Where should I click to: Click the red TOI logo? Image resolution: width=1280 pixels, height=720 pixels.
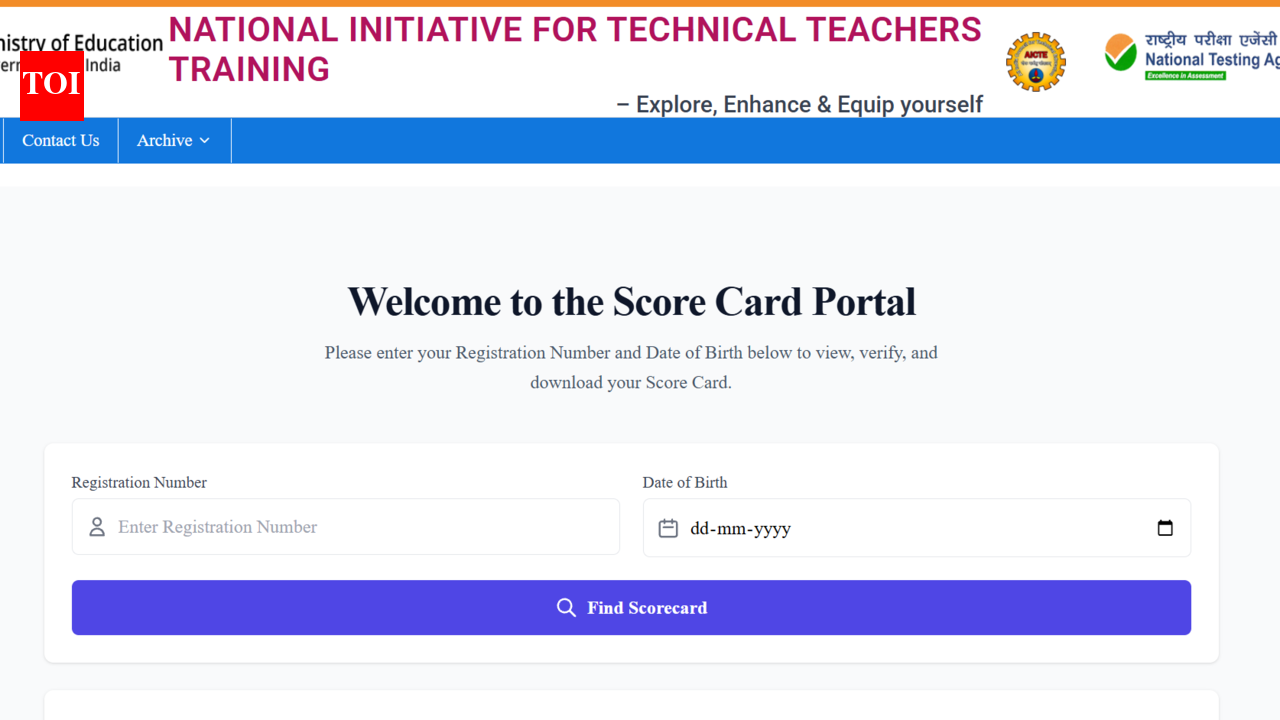click(x=51, y=84)
